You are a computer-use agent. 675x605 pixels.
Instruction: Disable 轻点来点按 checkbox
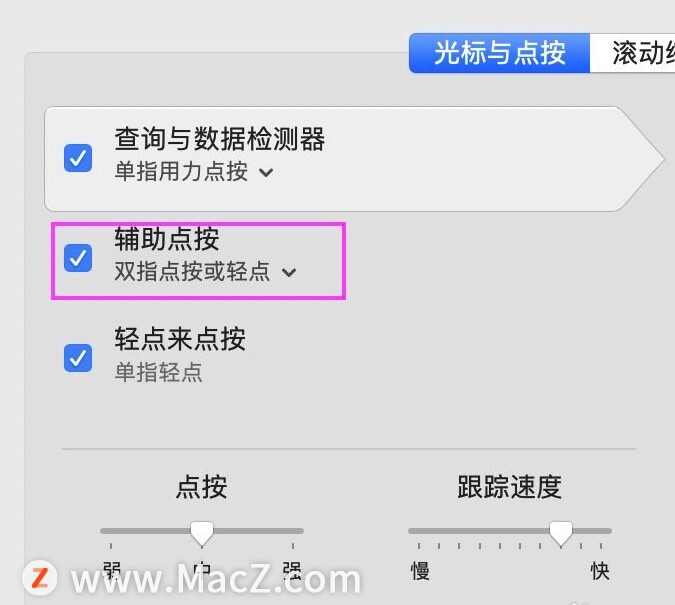78,358
